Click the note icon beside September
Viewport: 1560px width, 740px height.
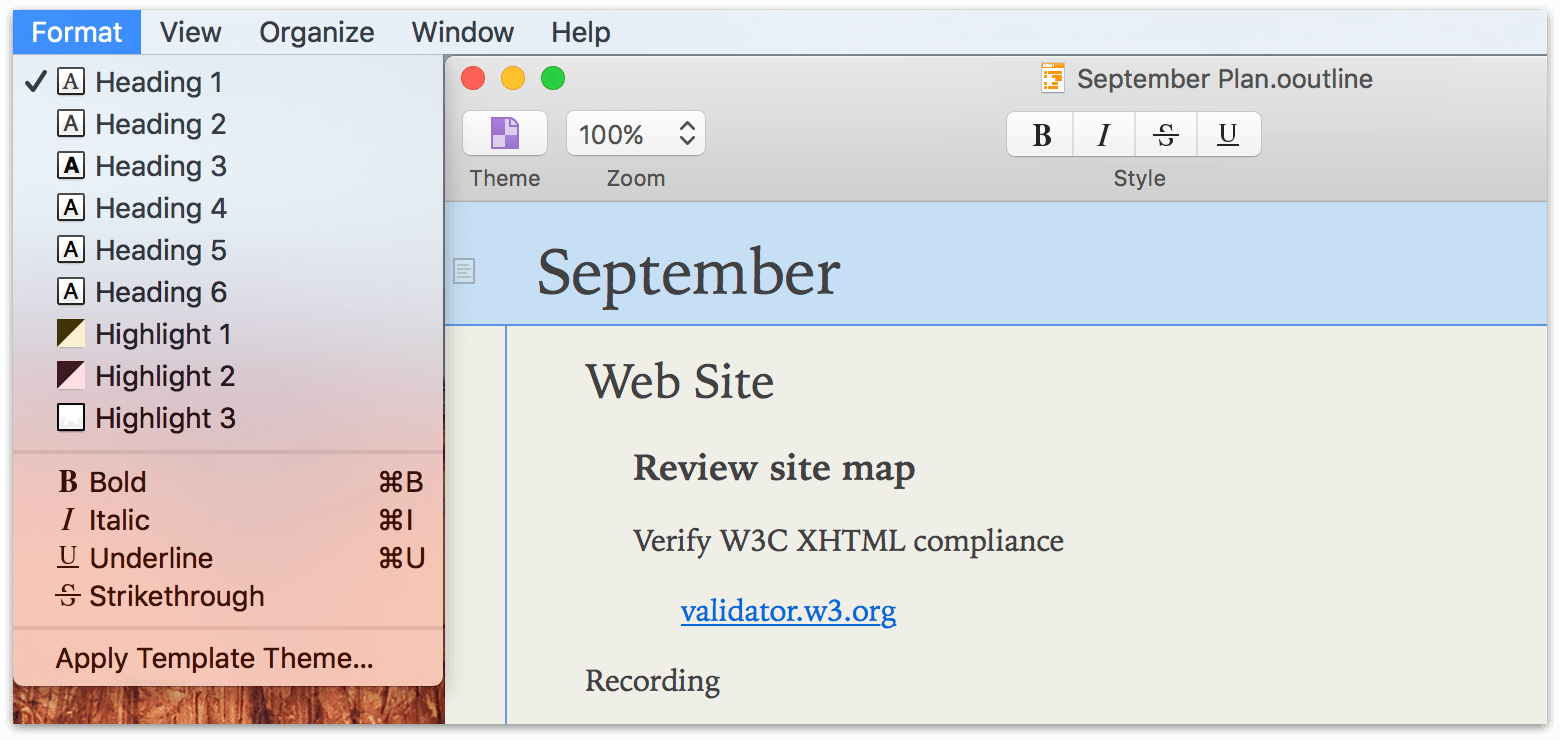point(464,270)
